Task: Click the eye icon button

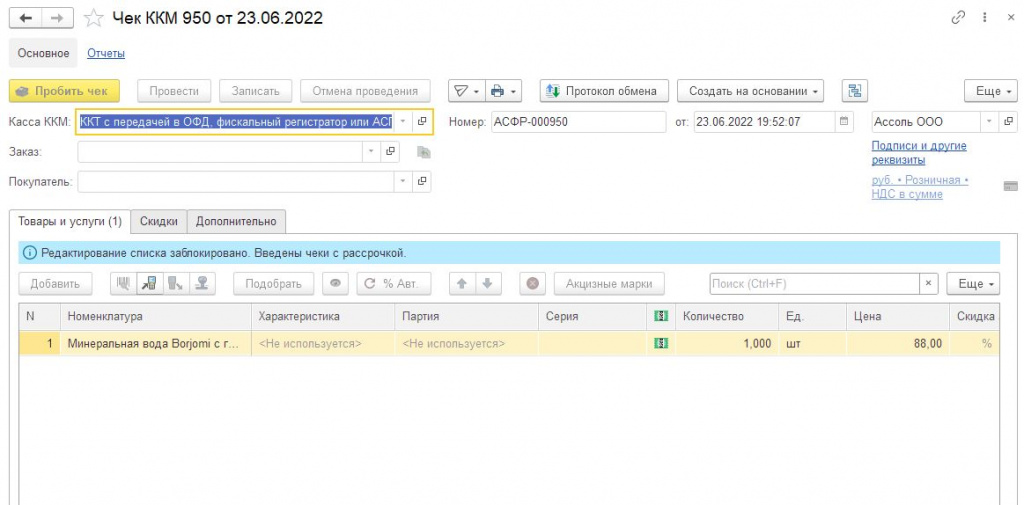Action: (336, 284)
